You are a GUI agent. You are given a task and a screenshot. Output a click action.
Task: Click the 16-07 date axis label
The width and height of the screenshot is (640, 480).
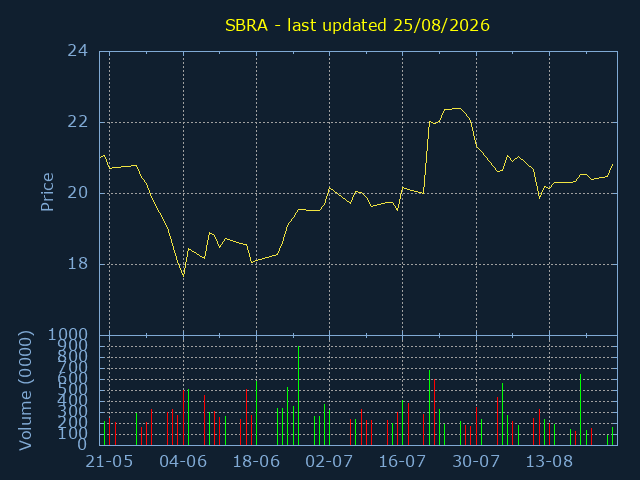coord(402,462)
